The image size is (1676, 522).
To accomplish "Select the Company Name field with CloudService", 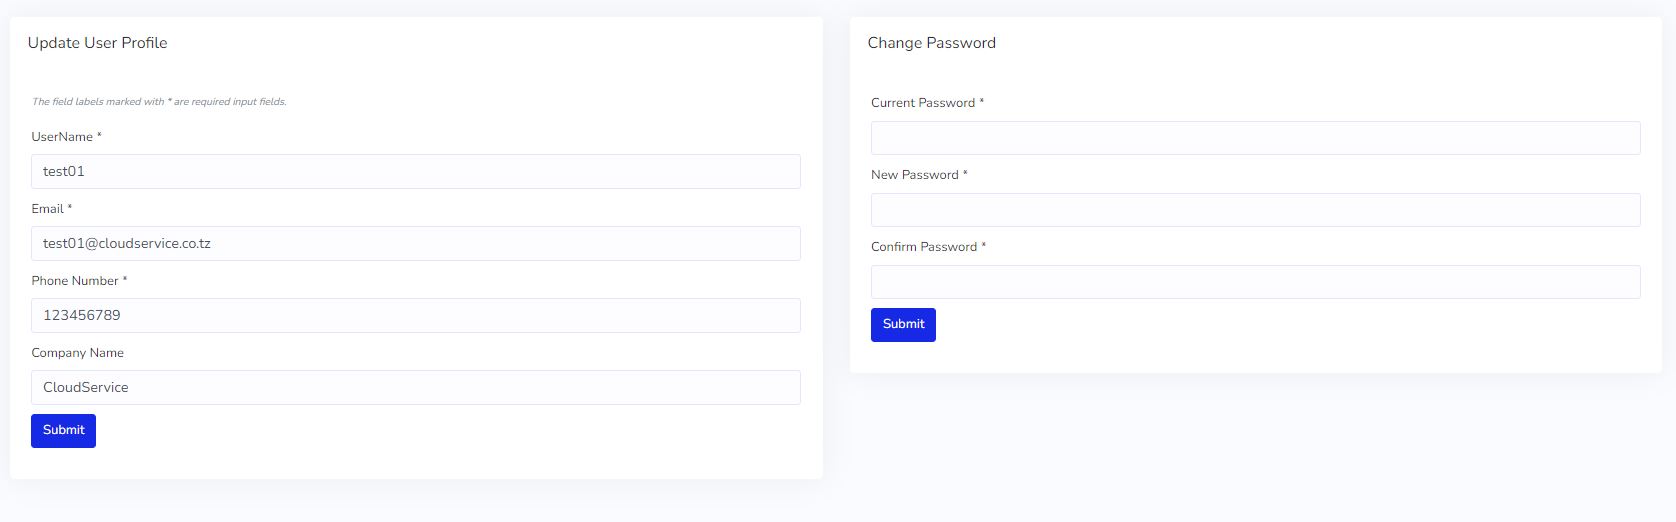I will (x=415, y=387).
